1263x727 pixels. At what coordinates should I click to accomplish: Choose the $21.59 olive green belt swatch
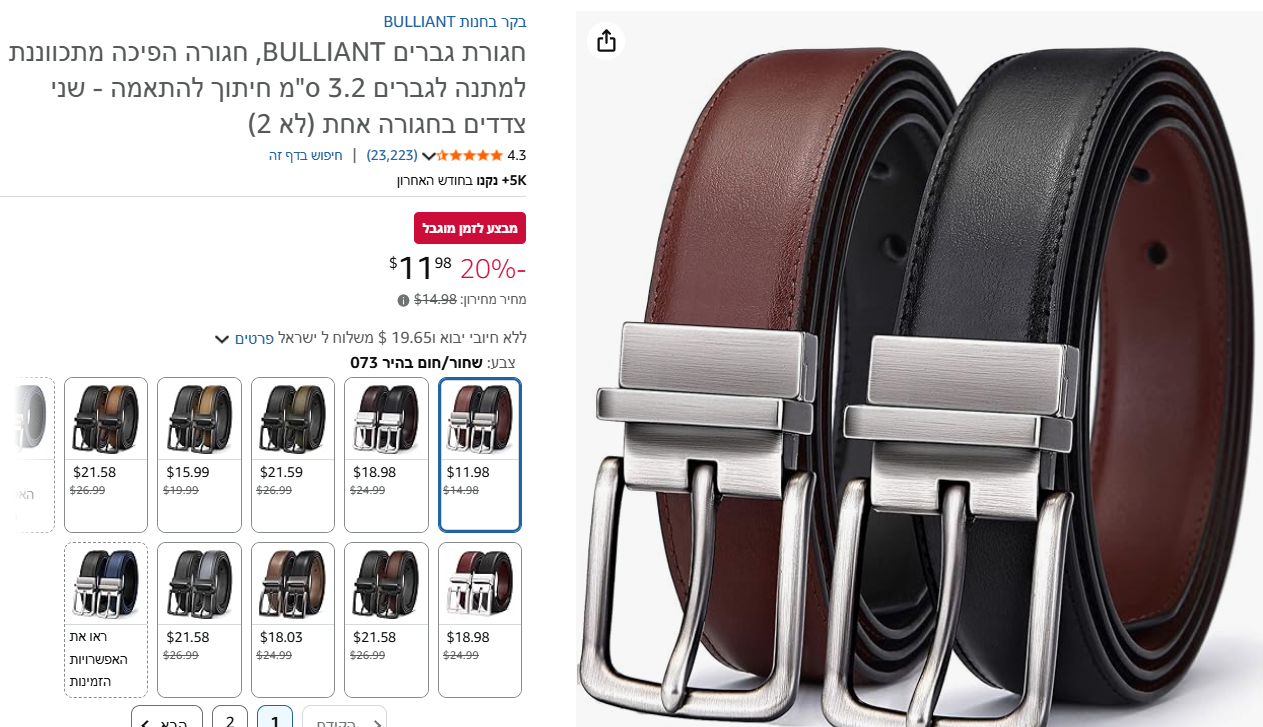click(x=293, y=455)
